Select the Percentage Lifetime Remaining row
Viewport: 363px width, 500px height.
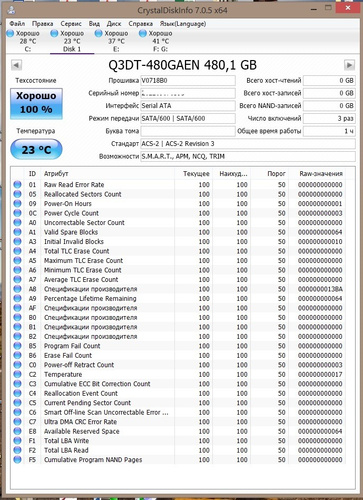[x=178, y=298]
